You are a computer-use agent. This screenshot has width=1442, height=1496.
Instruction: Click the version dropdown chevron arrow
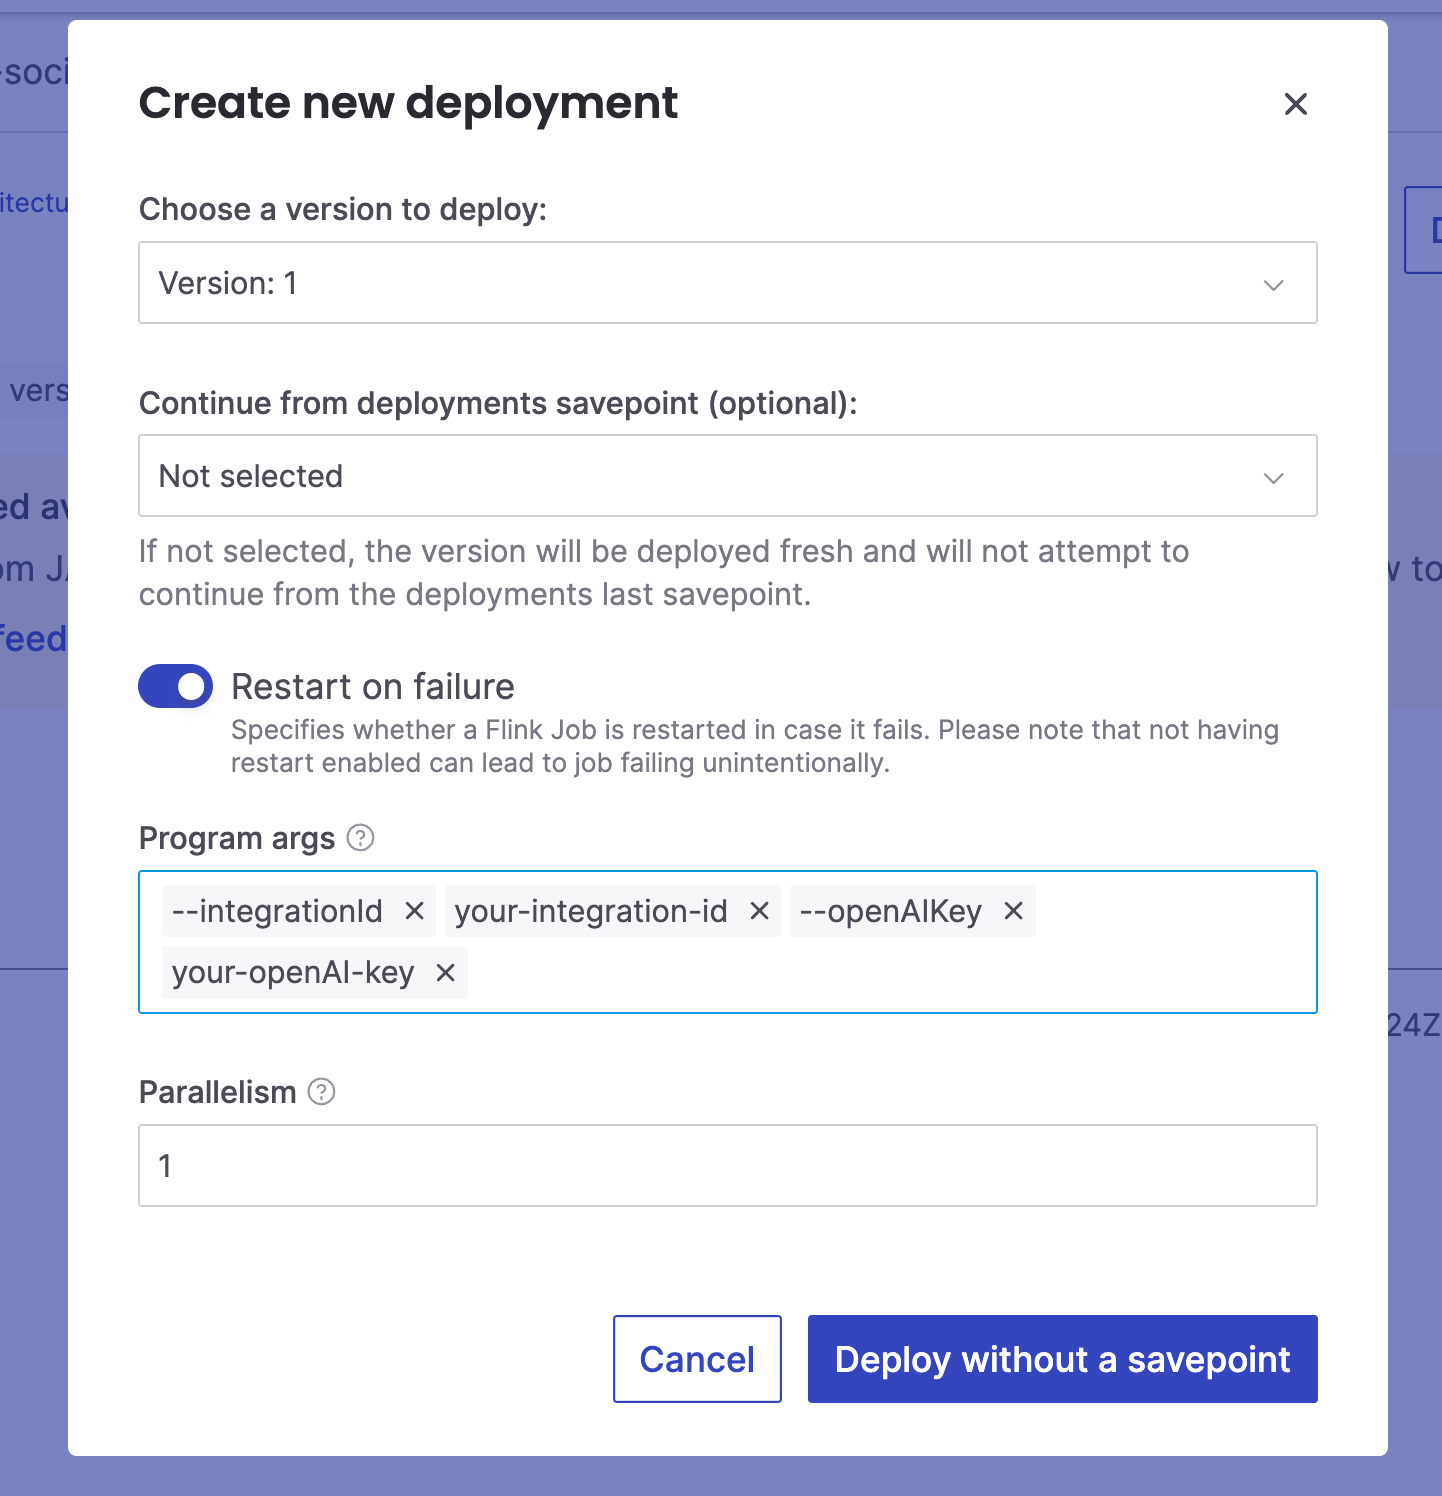click(x=1273, y=285)
